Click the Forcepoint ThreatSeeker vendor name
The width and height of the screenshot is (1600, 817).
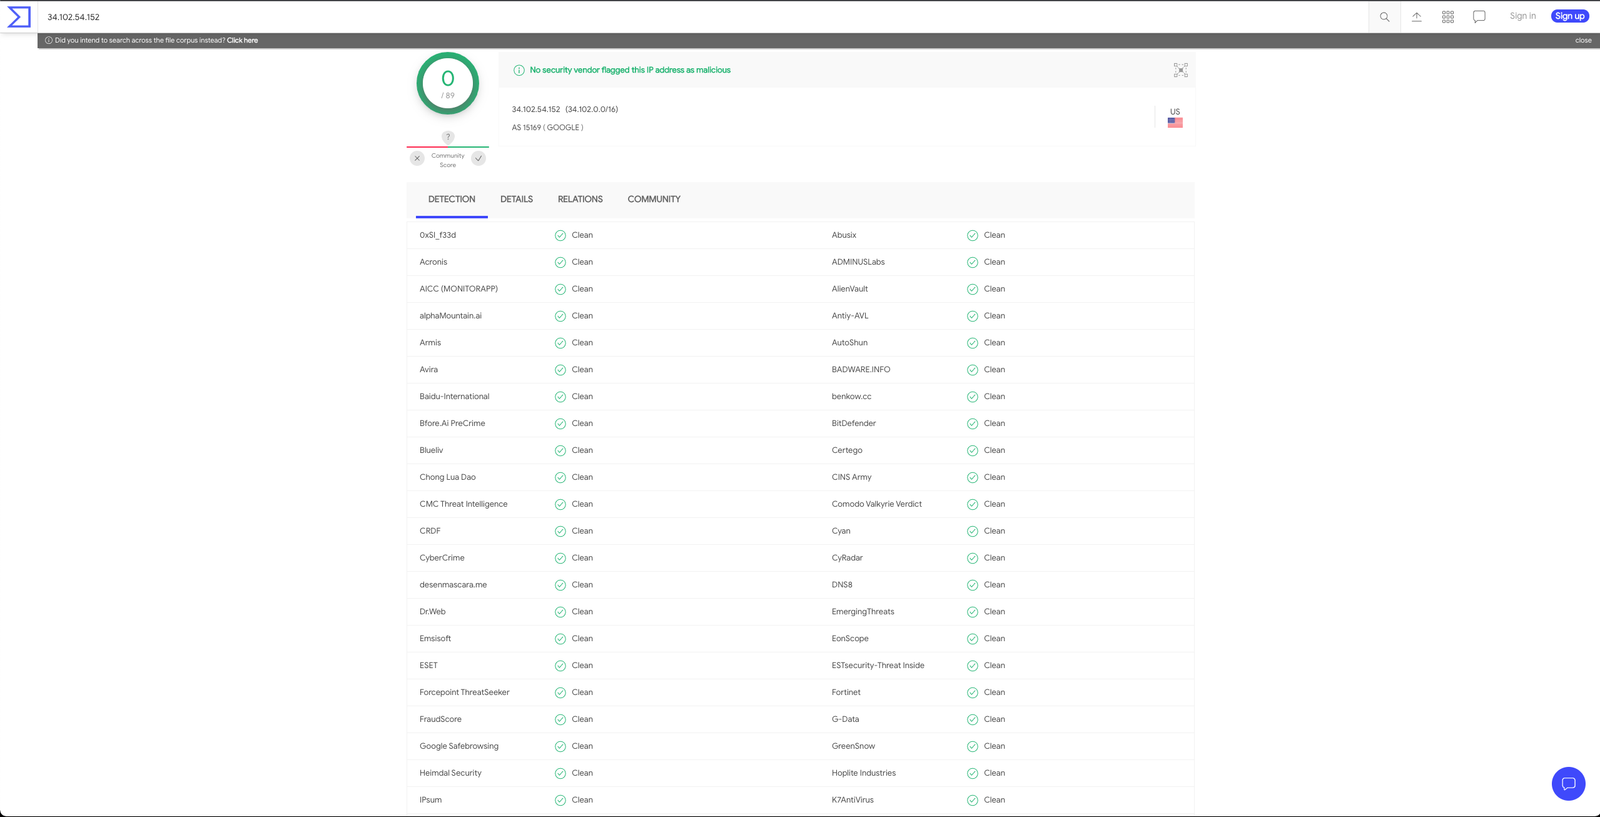click(x=465, y=693)
